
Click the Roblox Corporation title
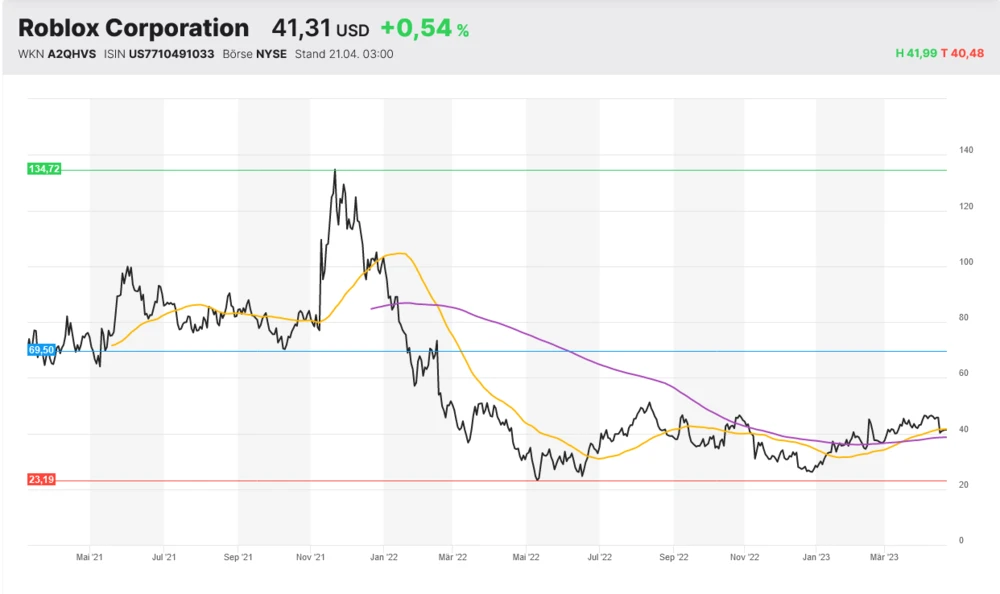point(134,29)
